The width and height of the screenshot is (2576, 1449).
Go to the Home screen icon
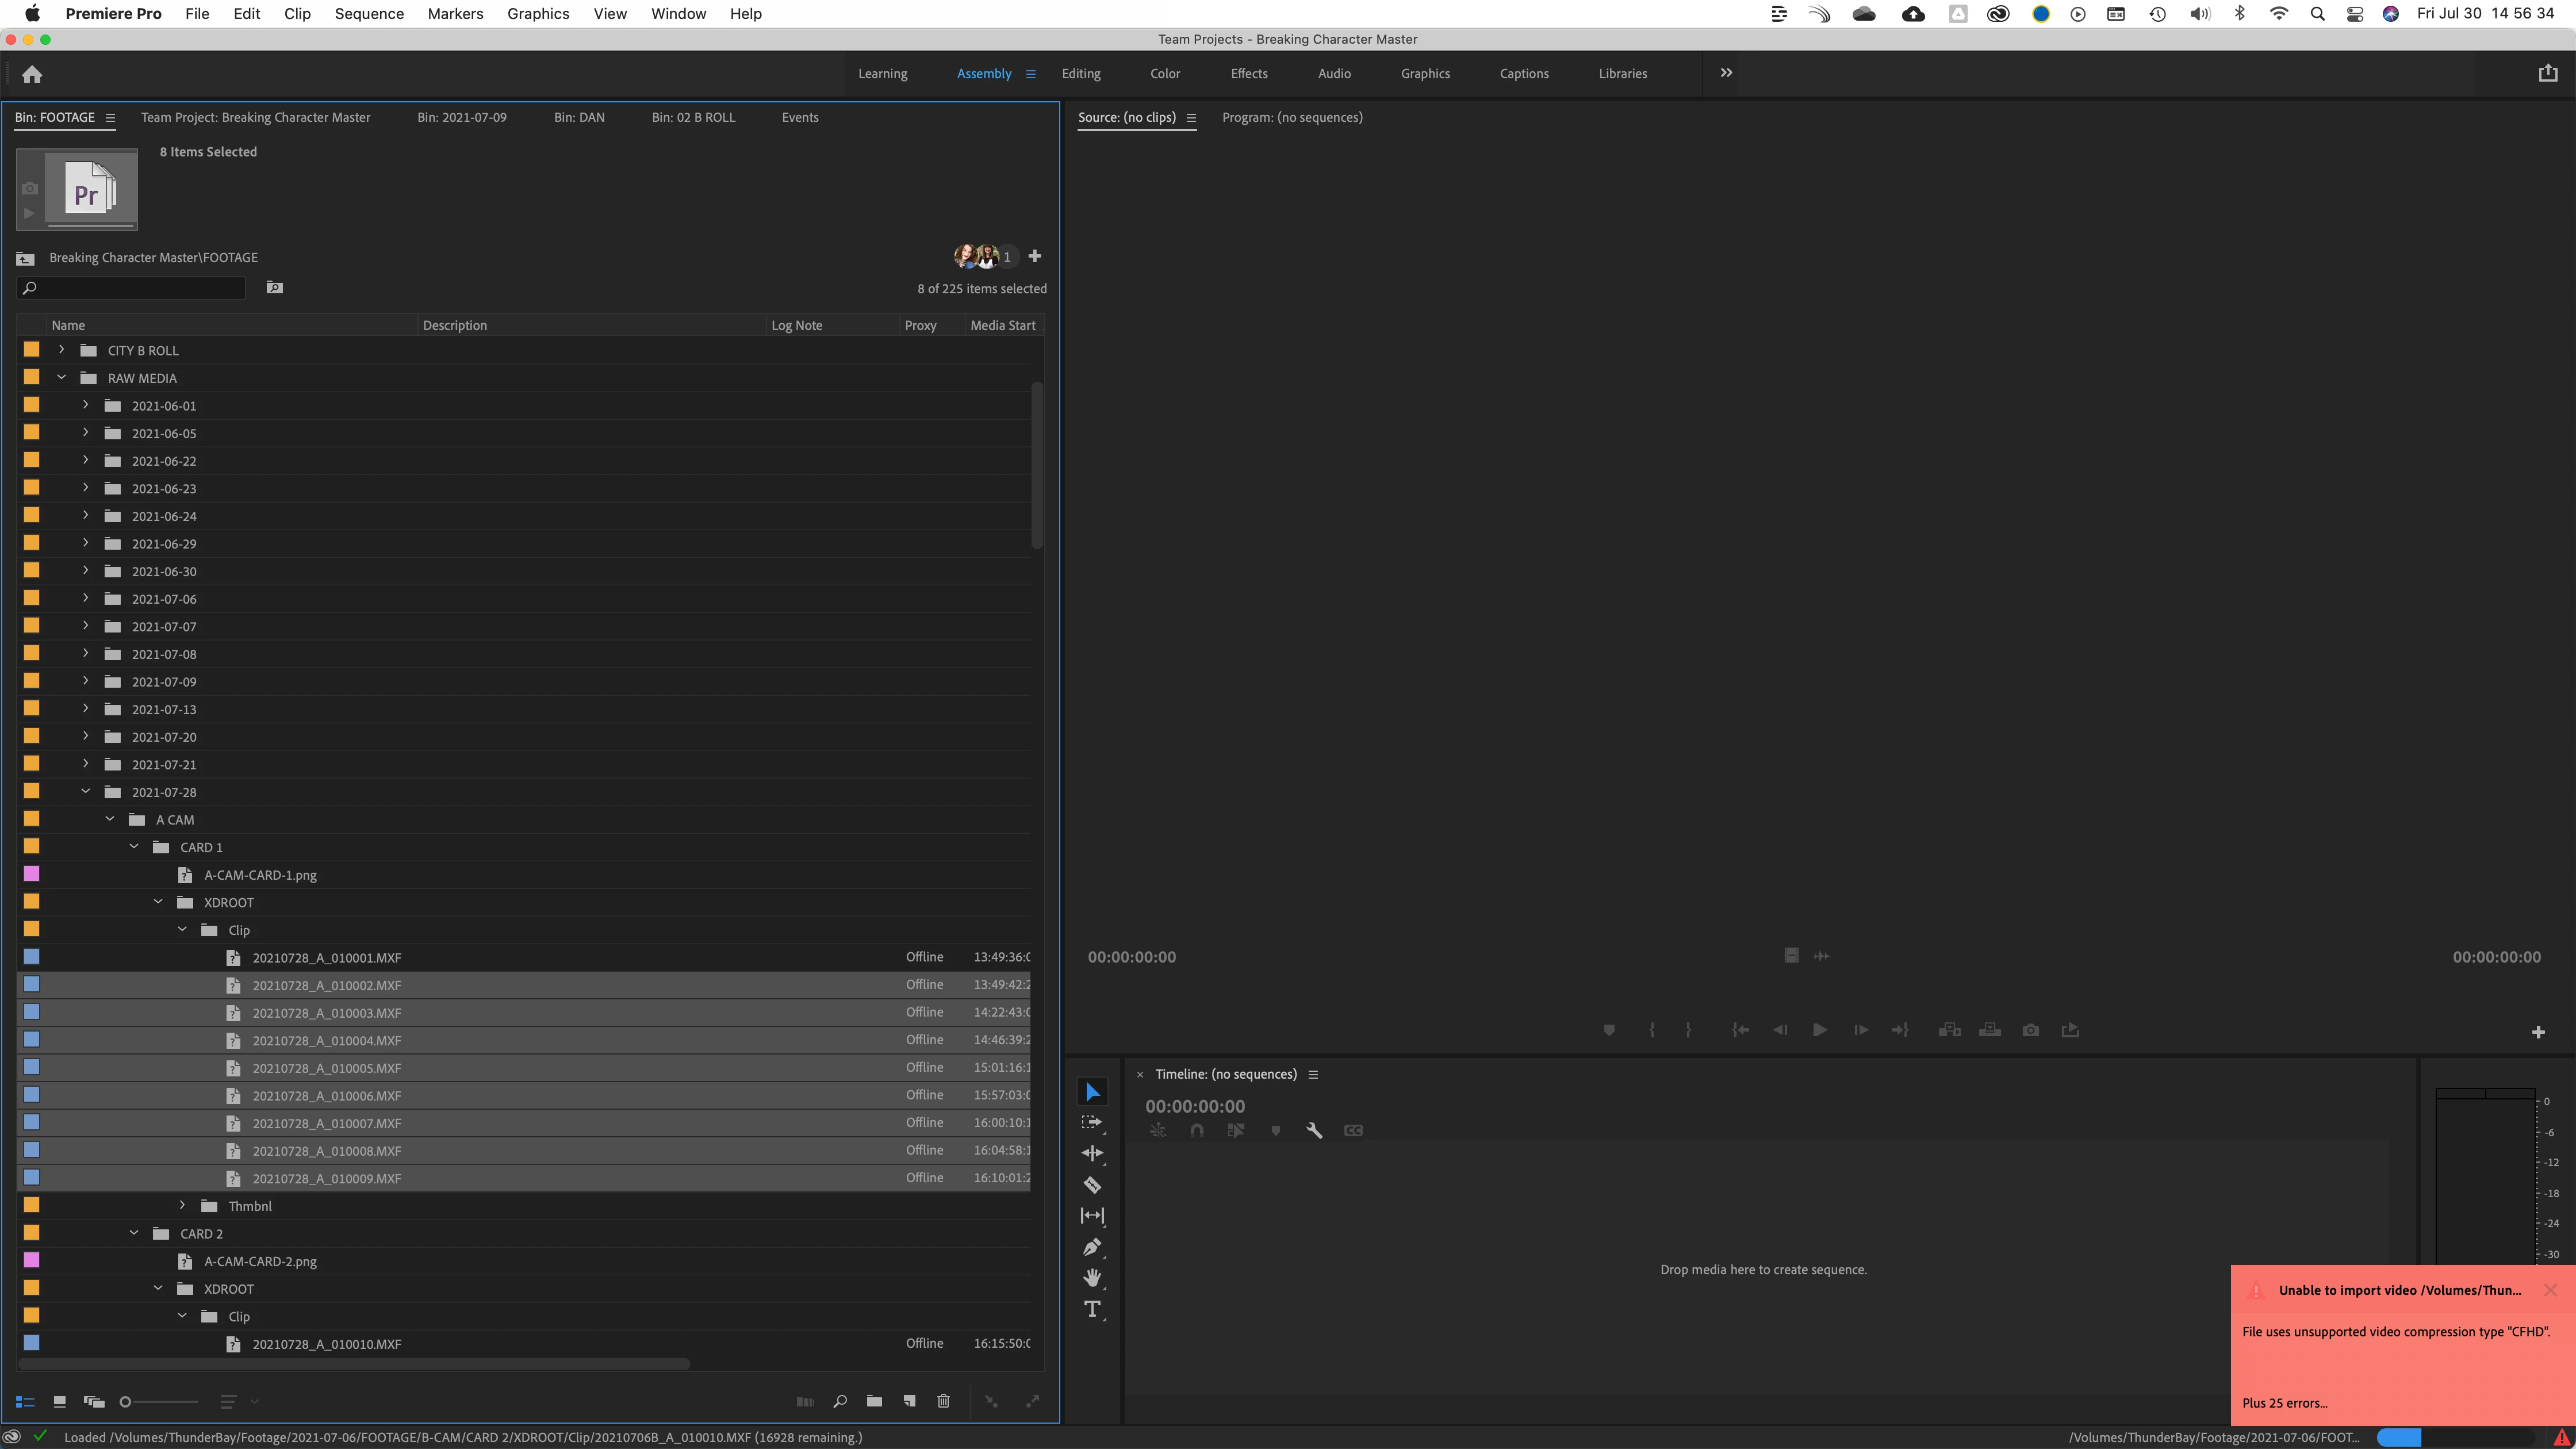[32, 74]
